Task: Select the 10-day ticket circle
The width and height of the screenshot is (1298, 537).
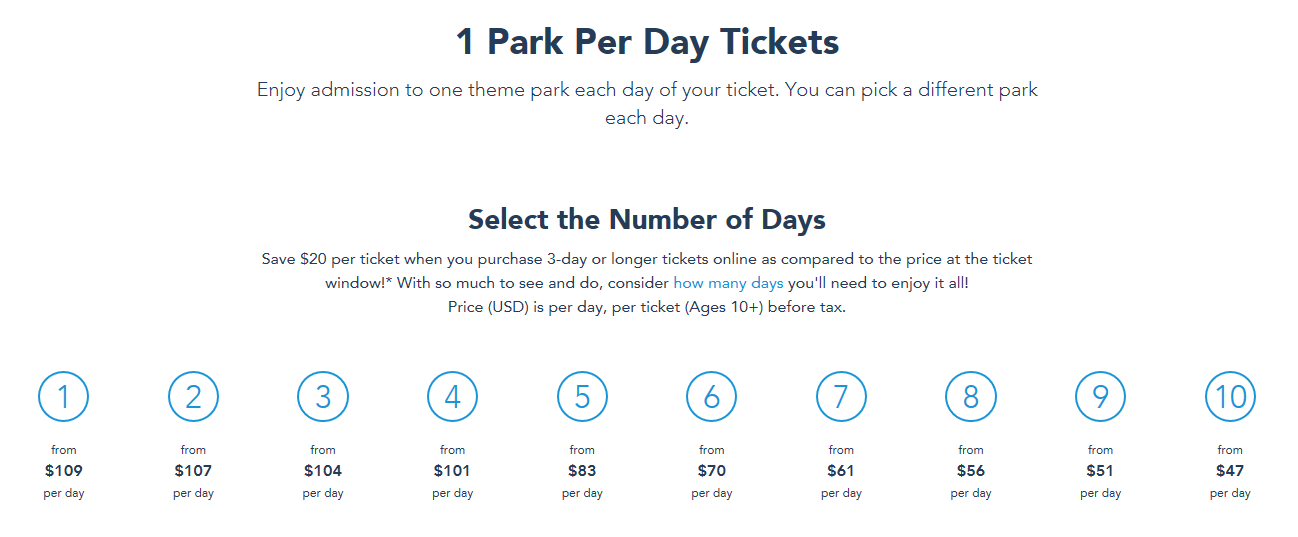Action: (x=1230, y=397)
